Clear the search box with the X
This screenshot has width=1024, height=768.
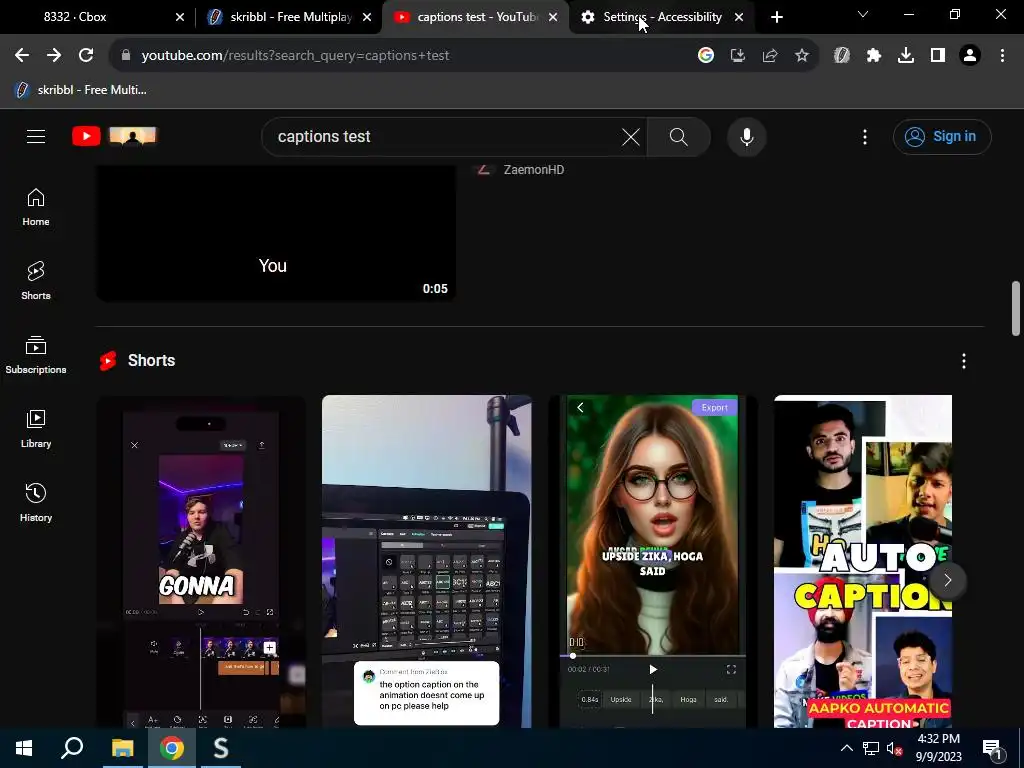(x=630, y=136)
